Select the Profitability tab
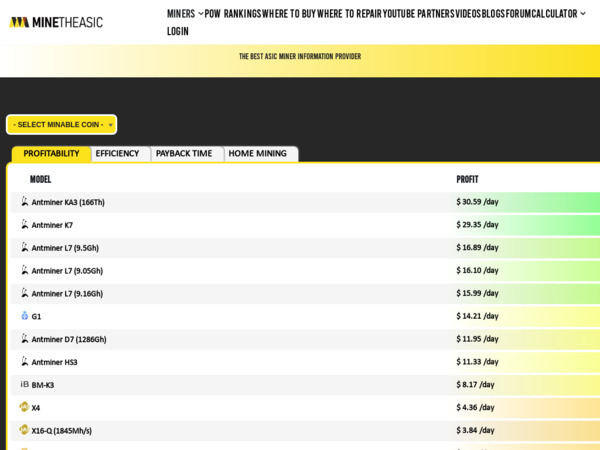Screen dimensions: 600x450 tap(51, 154)
